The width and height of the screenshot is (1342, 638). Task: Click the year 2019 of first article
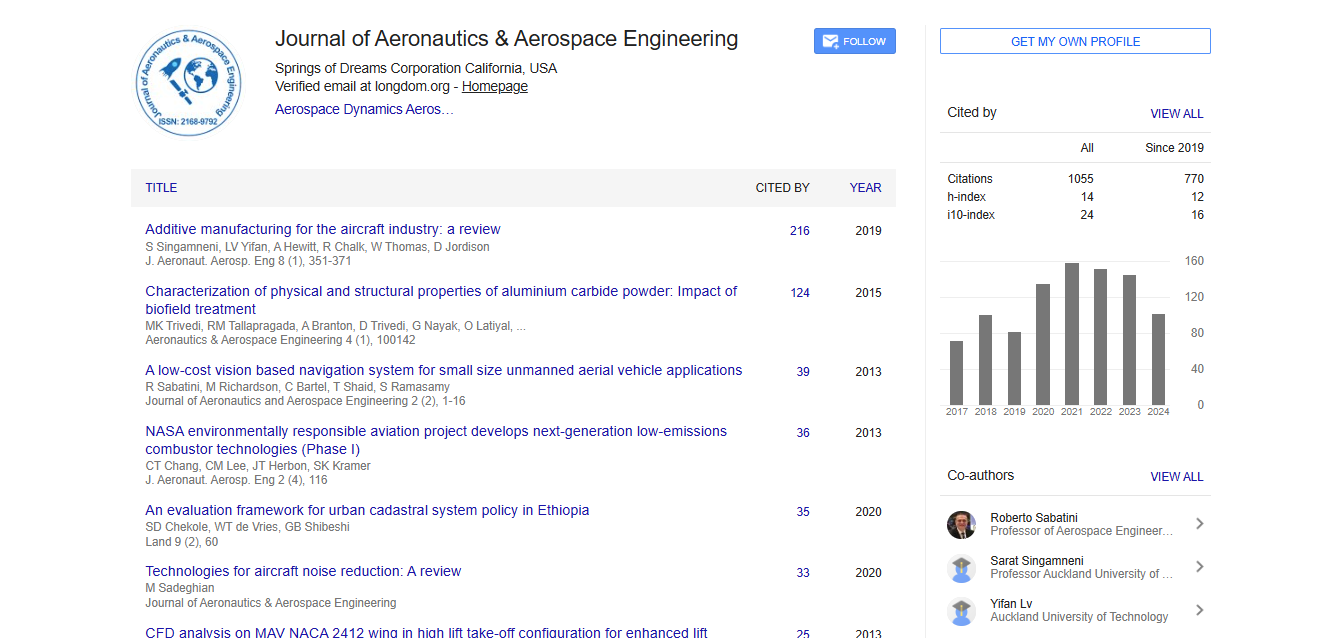868,231
